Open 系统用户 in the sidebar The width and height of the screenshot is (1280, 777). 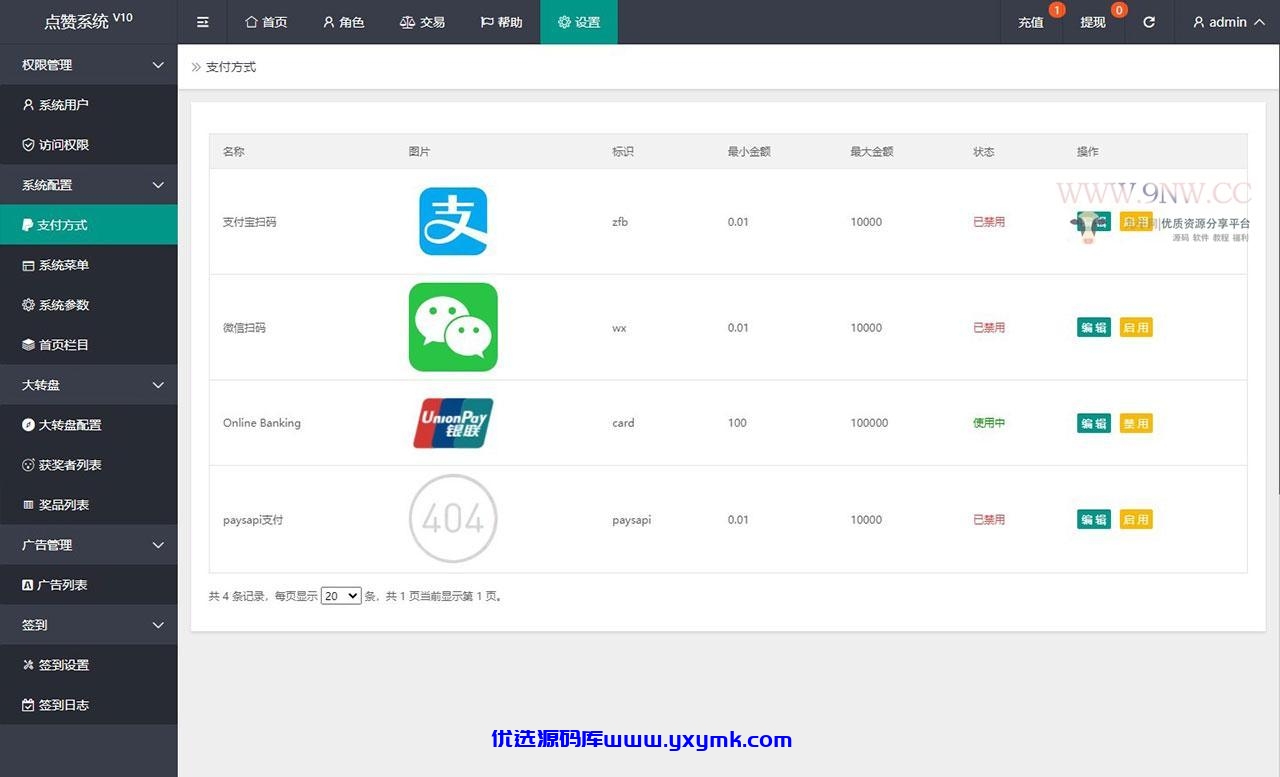(x=89, y=105)
